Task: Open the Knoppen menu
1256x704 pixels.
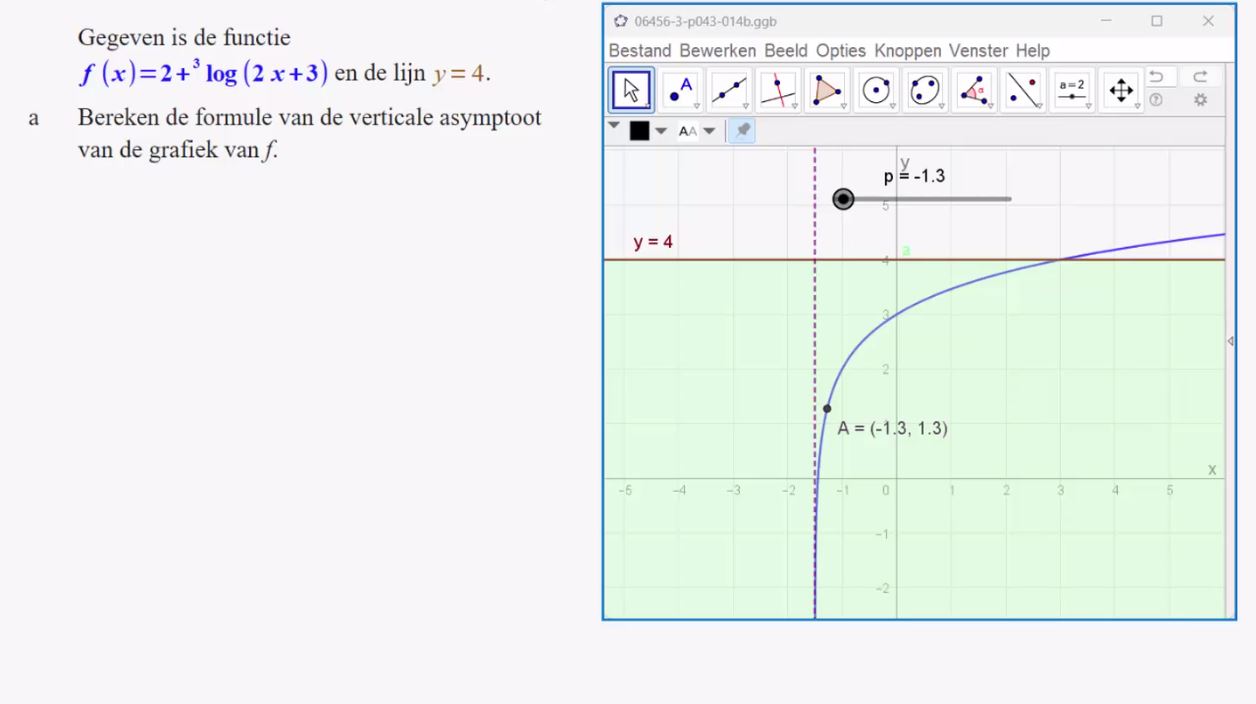Action: point(908,51)
